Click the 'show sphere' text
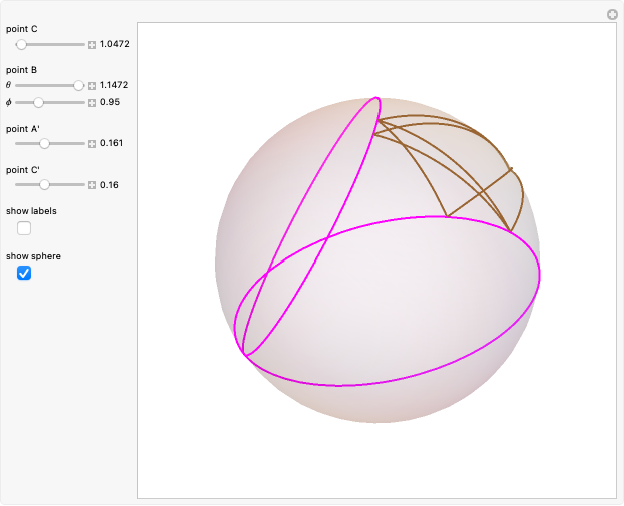 tap(33, 256)
